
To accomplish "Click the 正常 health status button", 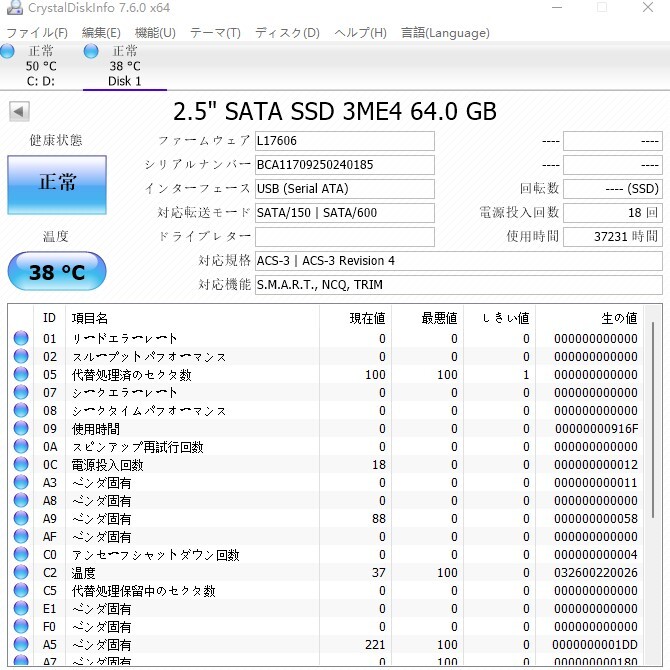I will coord(57,185).
